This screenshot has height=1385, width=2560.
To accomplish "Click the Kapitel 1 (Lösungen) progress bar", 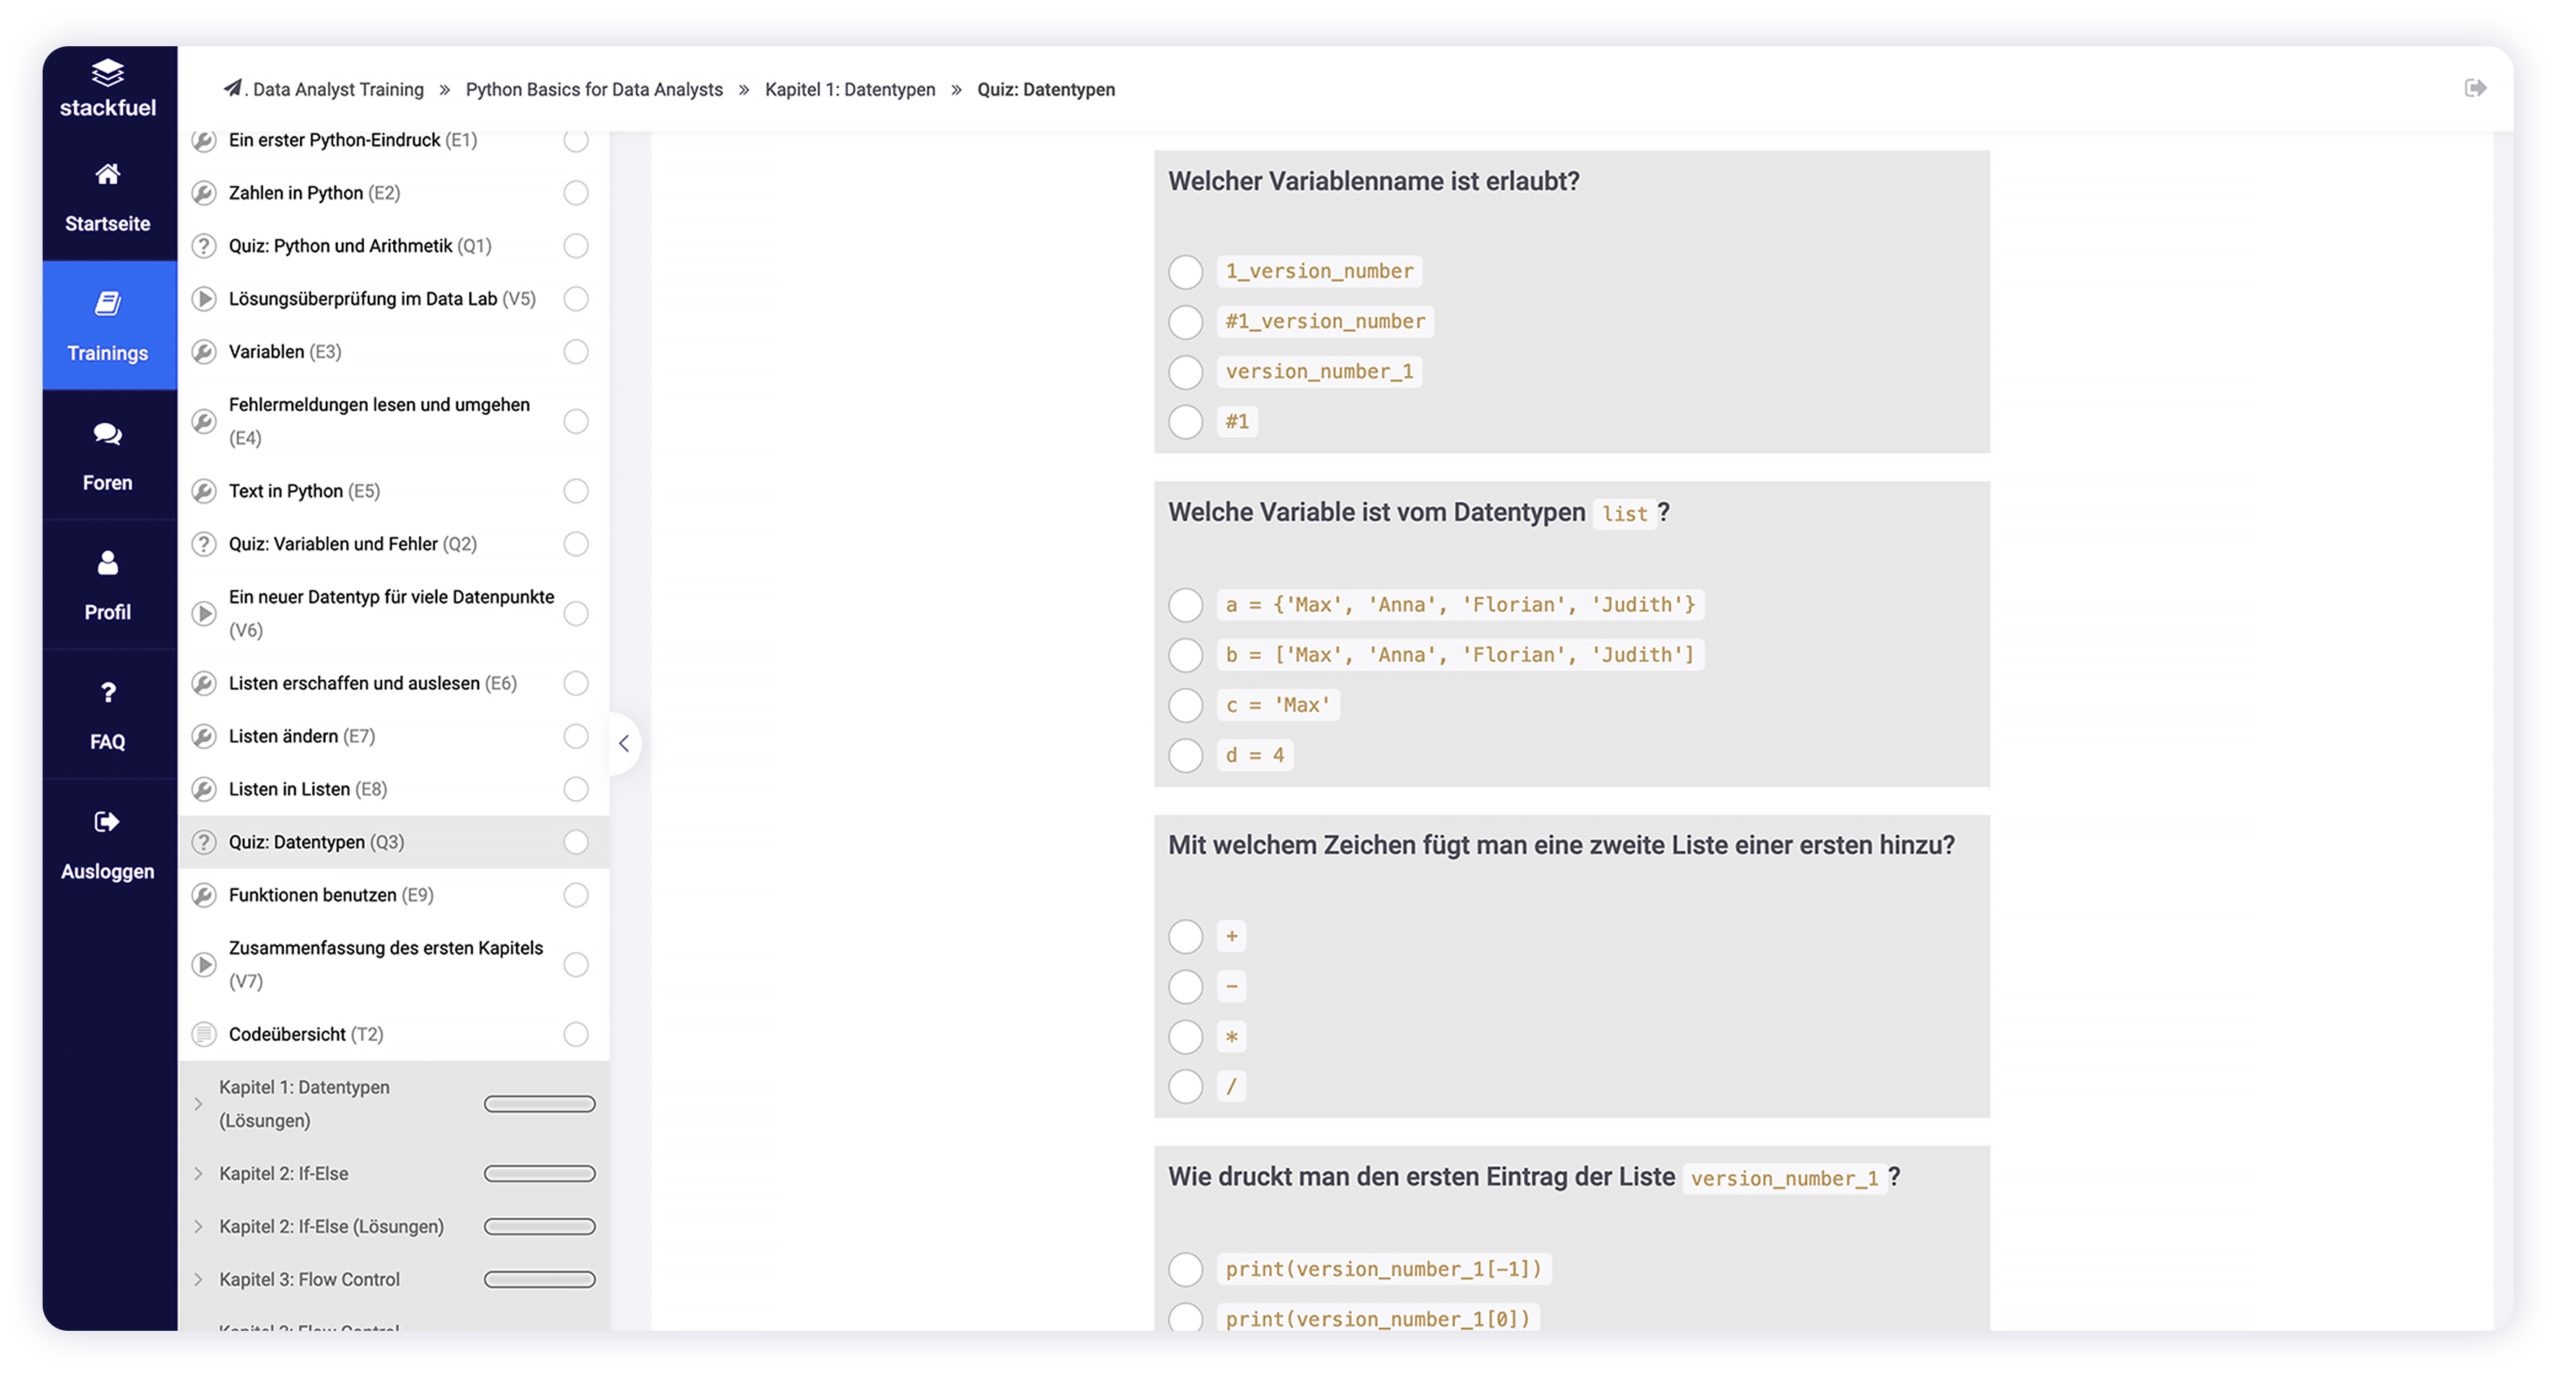I will [539, 1104].
